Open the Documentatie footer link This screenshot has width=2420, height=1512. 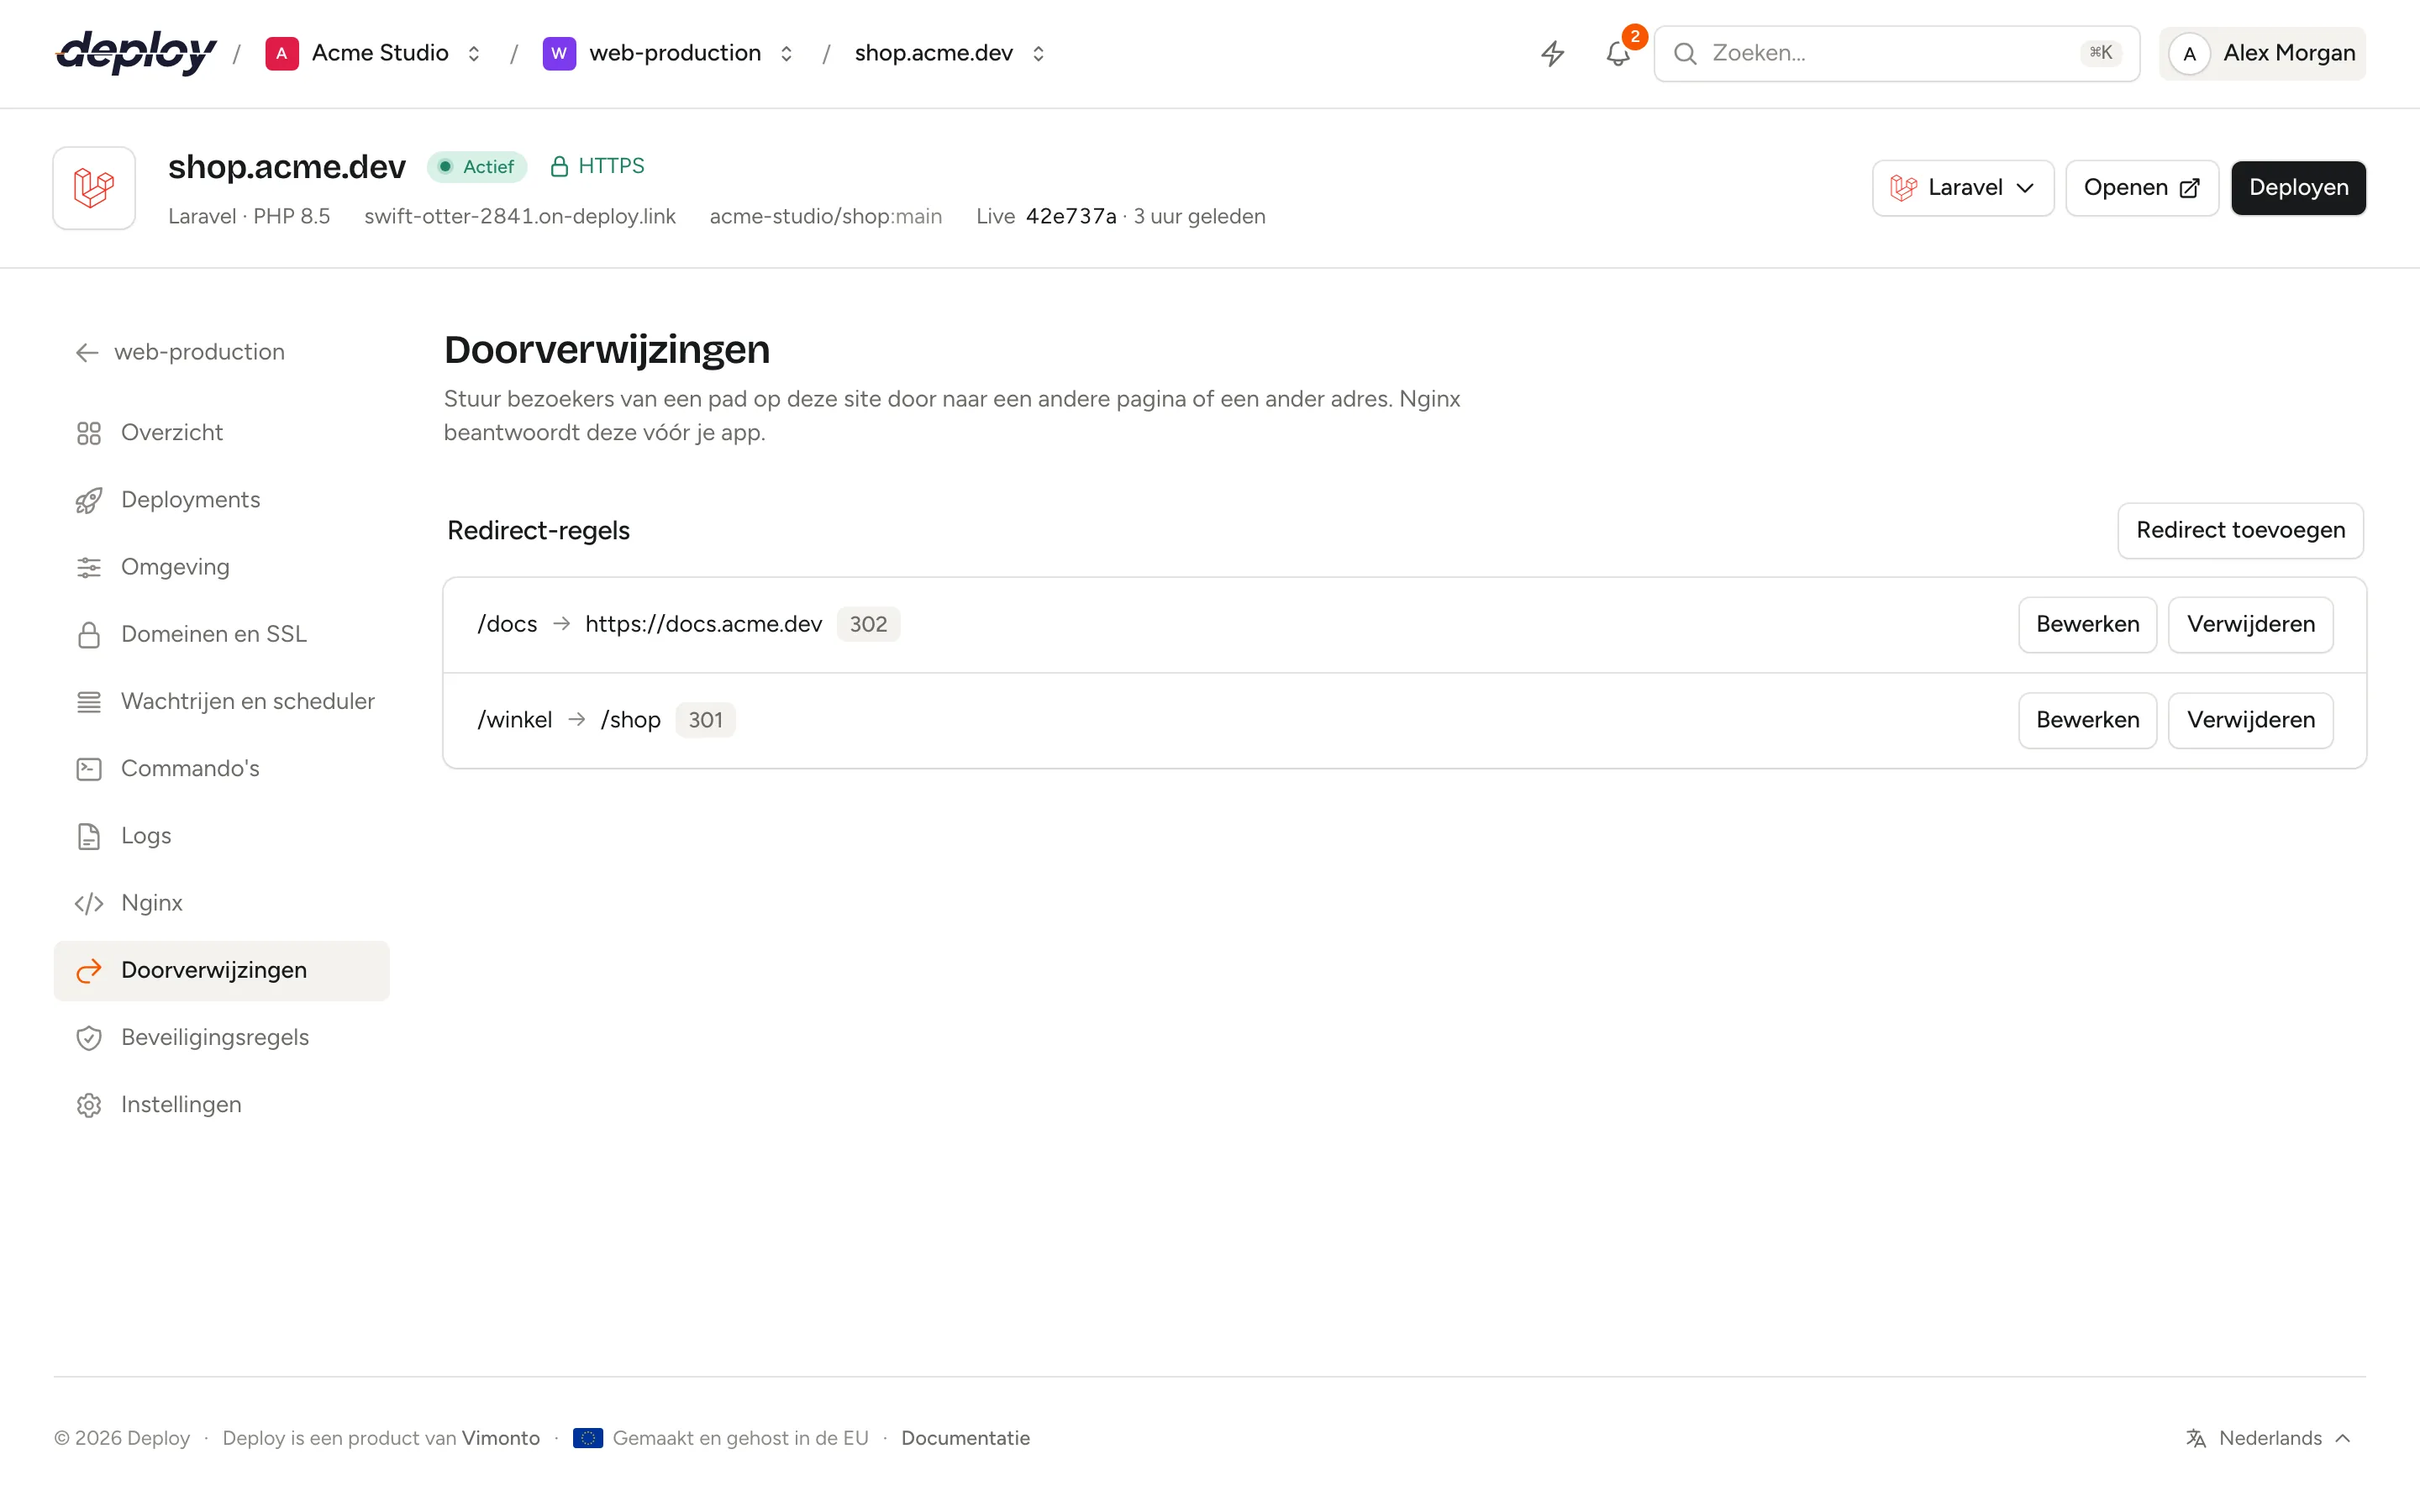point(965,1438)
